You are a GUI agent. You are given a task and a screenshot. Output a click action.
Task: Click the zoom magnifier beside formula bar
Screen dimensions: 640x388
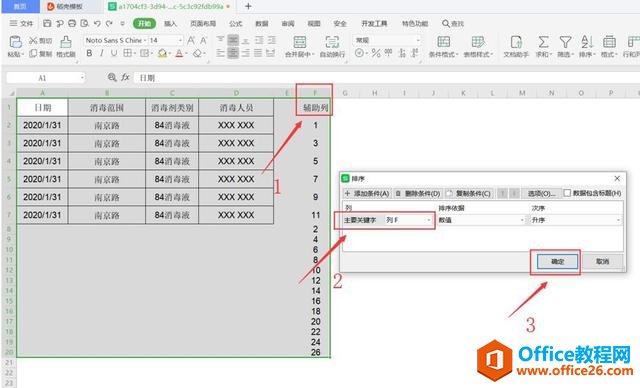pos(112,77)
